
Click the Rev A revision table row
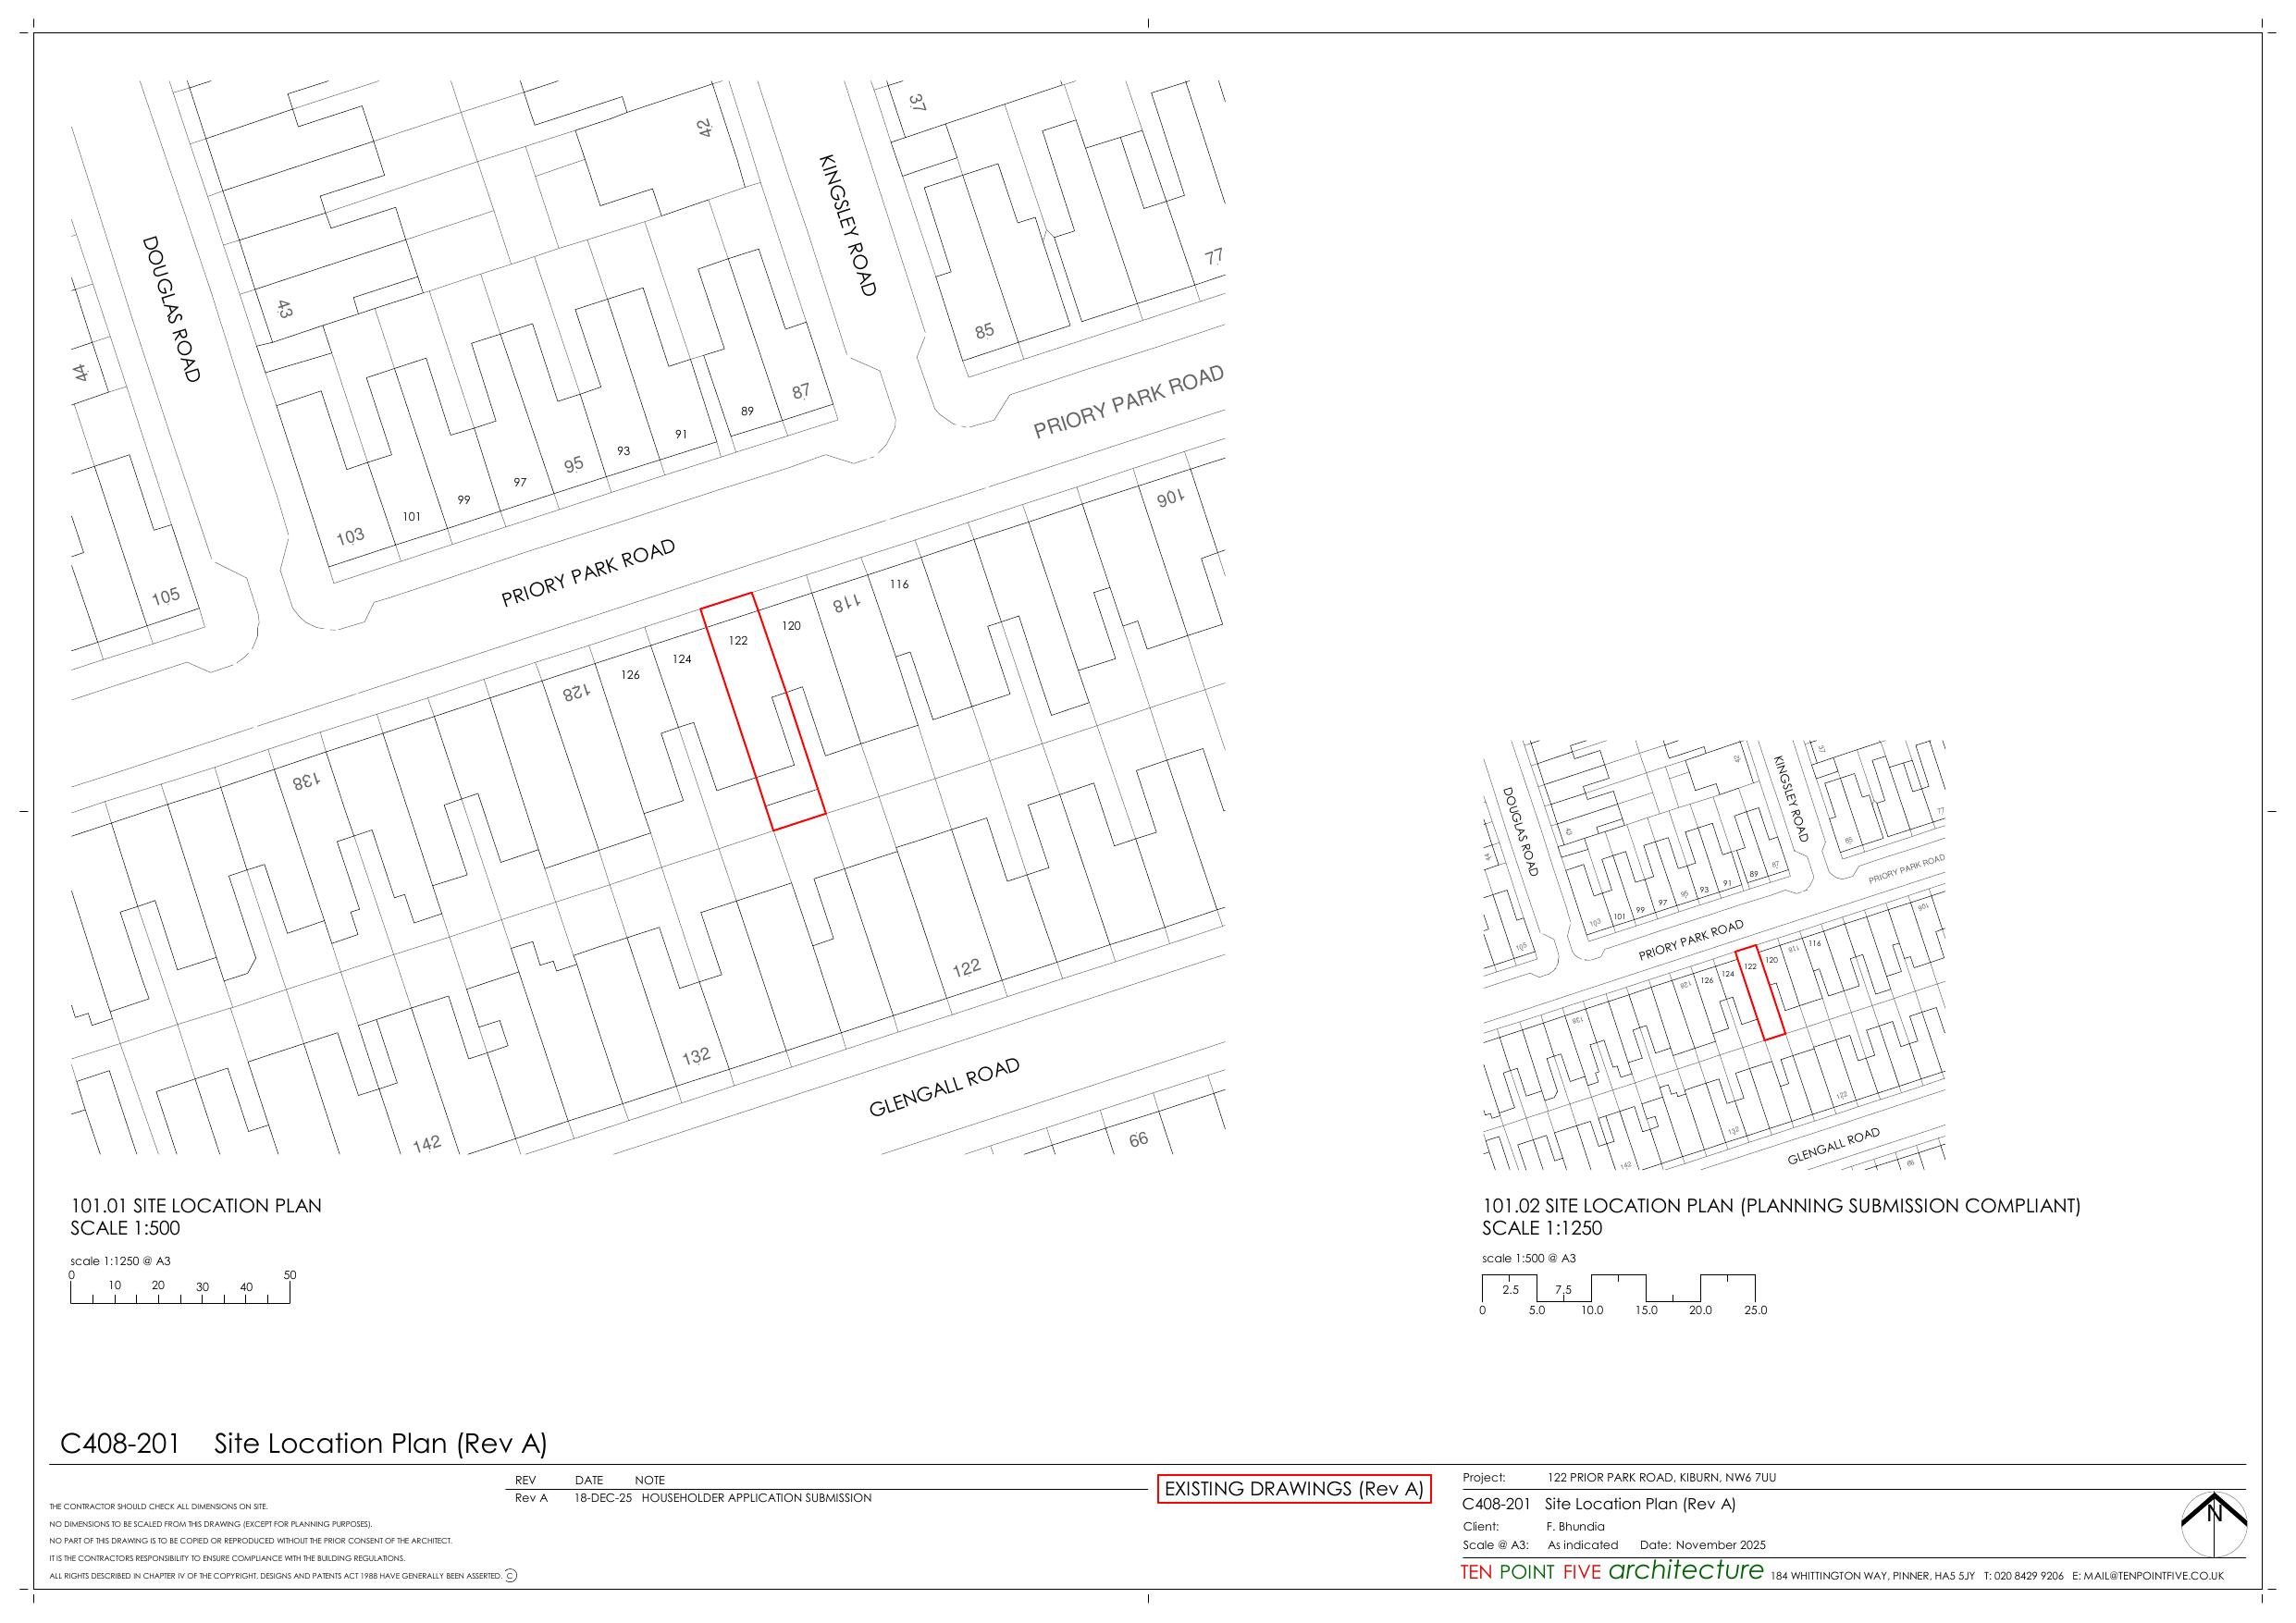pyautogui.click(x=693, y=1498)
